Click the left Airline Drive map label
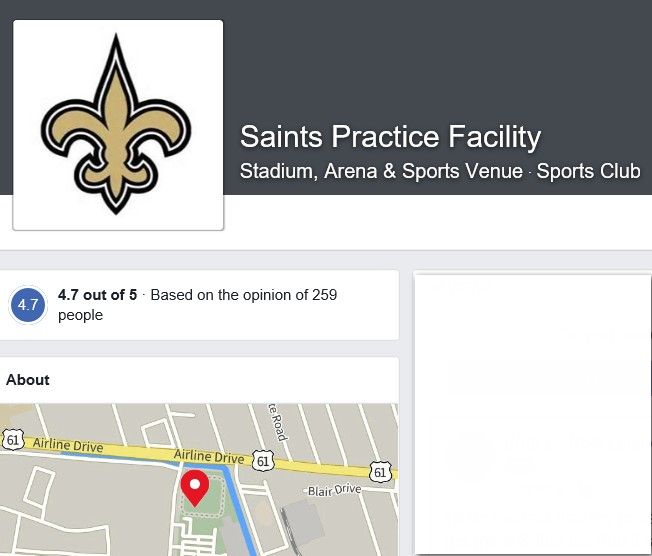 pos(68,445)
